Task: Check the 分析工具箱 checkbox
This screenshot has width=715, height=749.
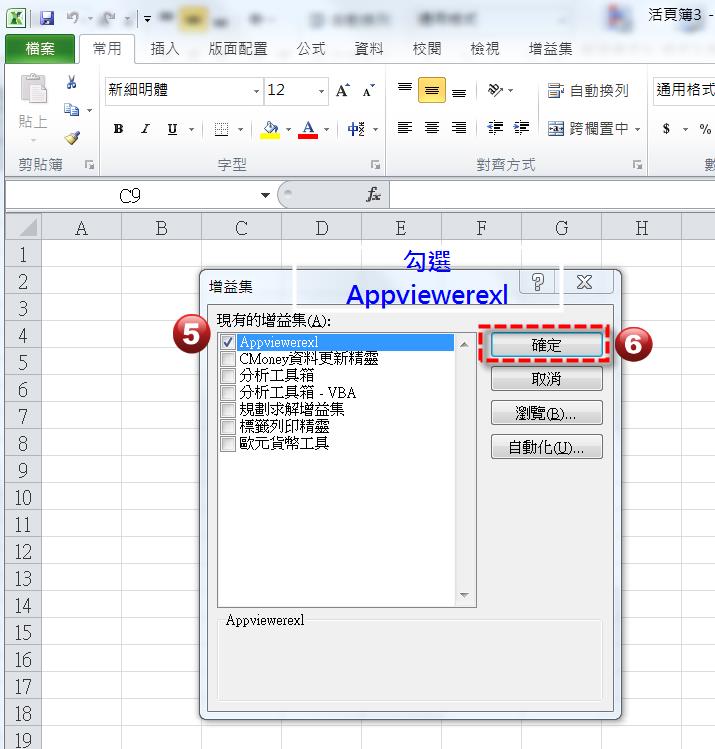Action: (228, 375)
